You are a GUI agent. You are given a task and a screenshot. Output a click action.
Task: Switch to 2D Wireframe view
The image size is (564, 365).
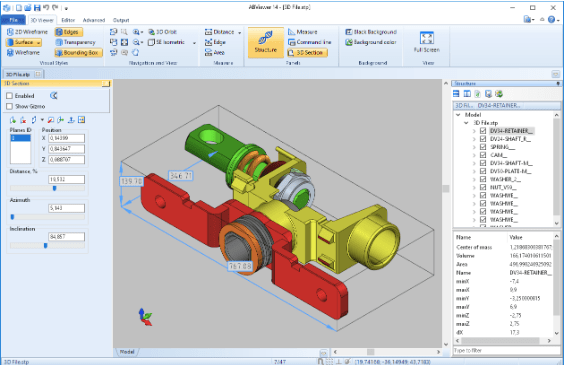click(27, 32)
